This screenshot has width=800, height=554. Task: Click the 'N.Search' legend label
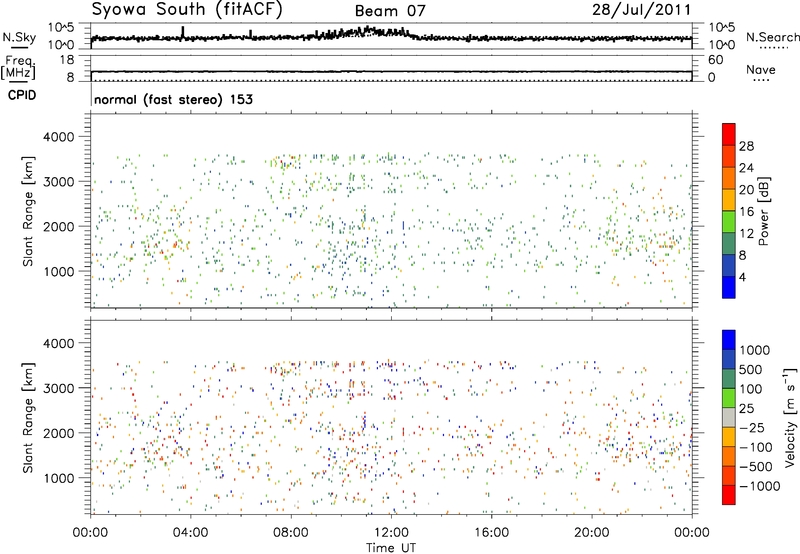tap(772, 37)
